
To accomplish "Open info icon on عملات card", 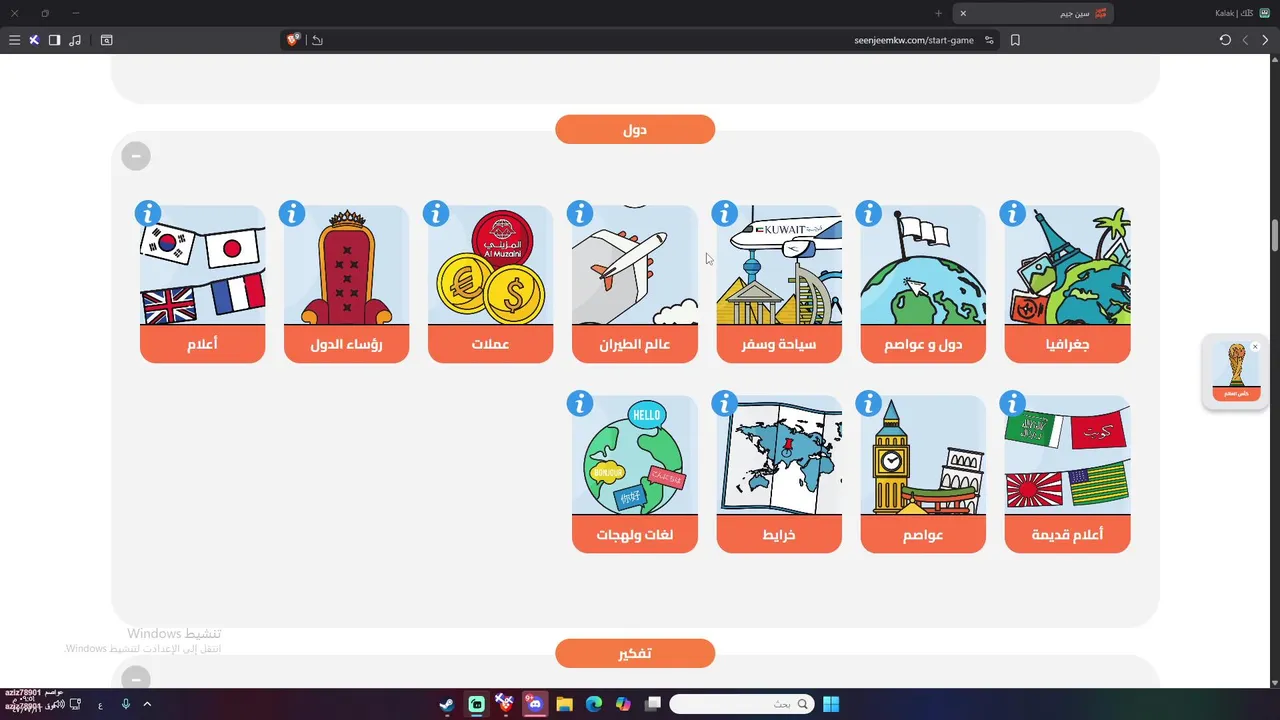I will pyautogui.click(x=436, y=213).
